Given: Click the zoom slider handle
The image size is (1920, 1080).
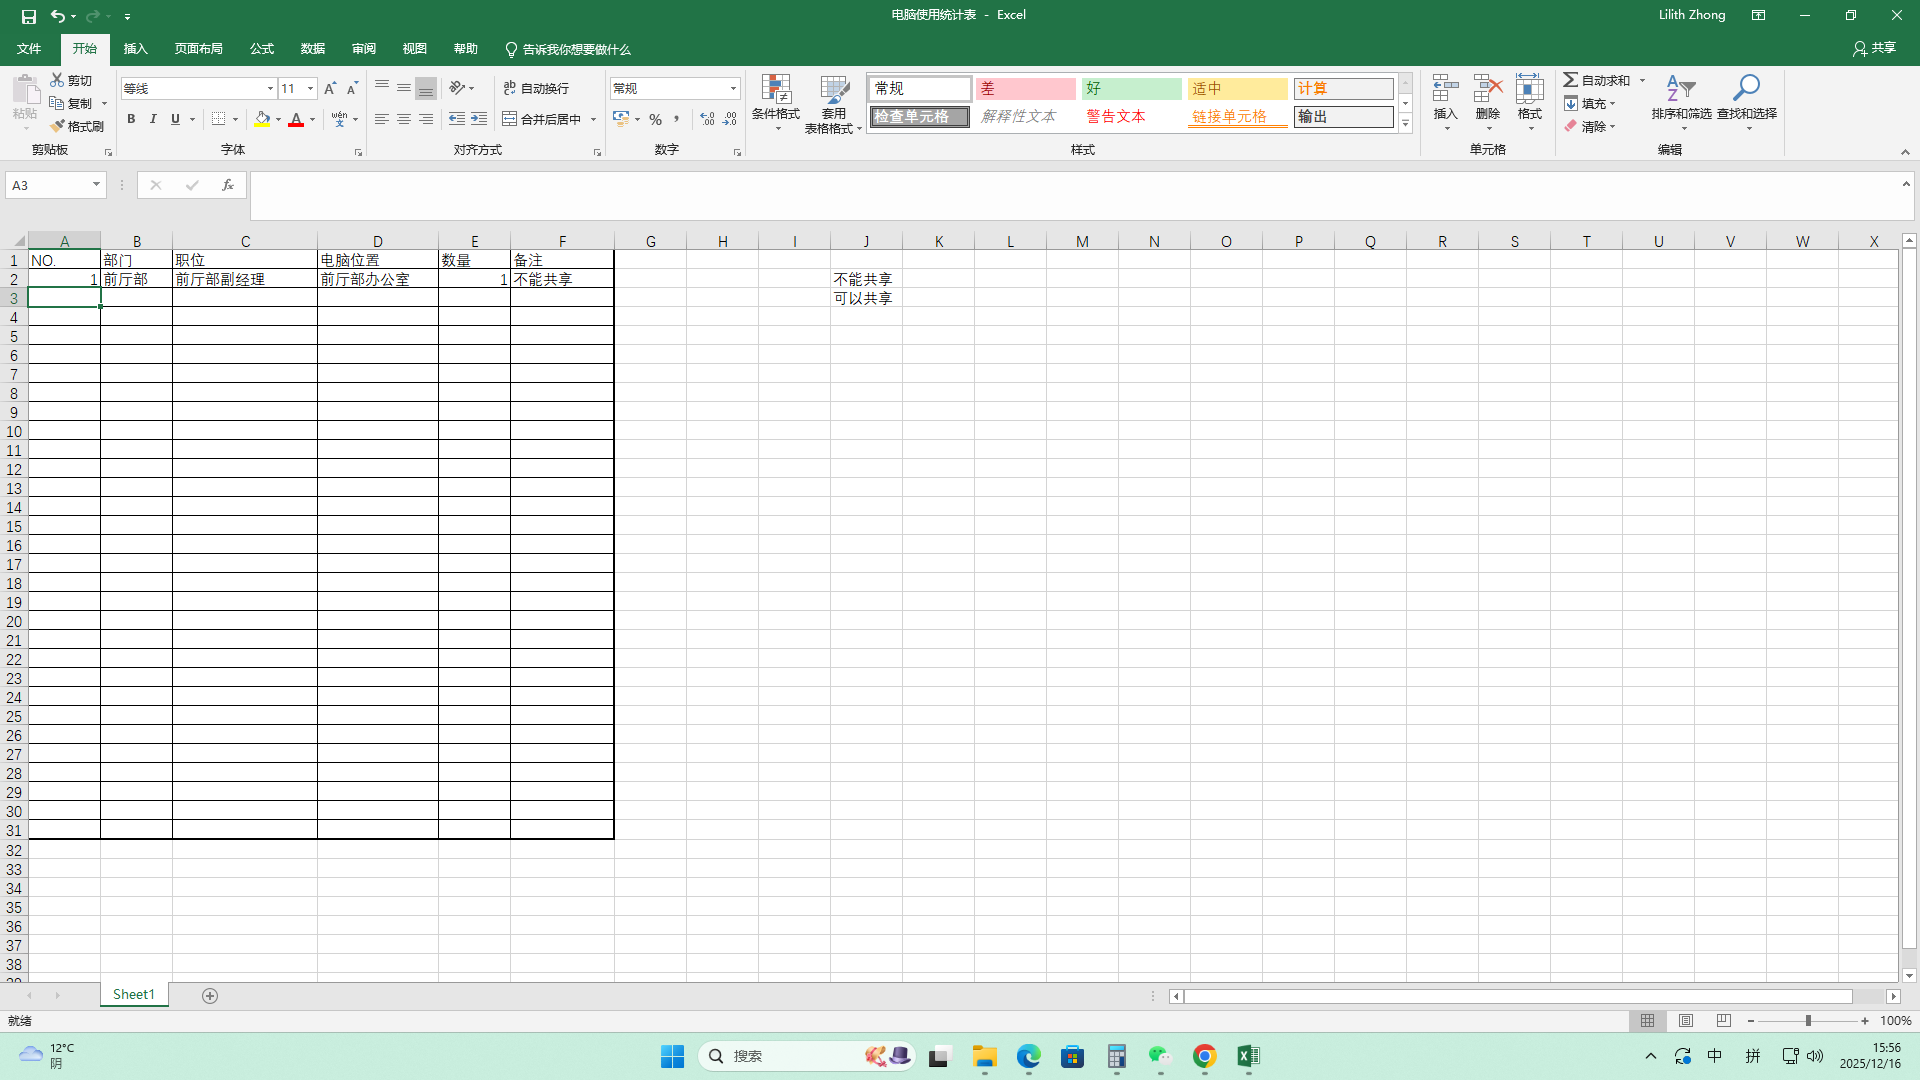Looking at the screenshot, I should click(x=1808, y=1021).
